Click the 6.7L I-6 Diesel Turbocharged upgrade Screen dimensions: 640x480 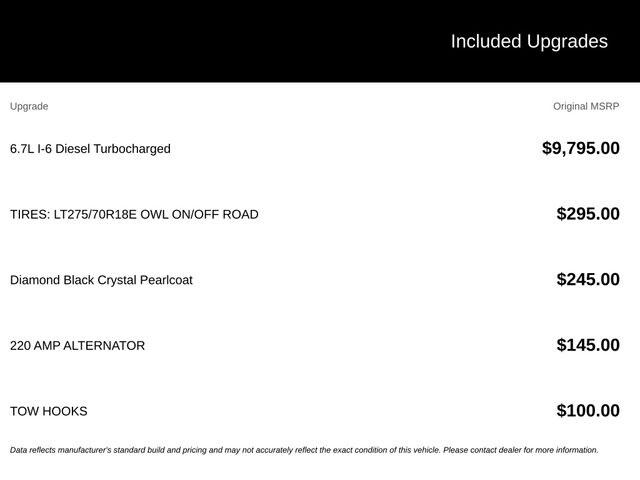coord(90,149)
